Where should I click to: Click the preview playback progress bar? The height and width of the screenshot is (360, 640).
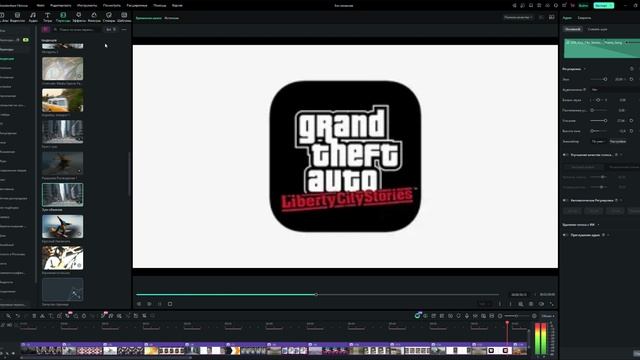click(x=317, y=294)
